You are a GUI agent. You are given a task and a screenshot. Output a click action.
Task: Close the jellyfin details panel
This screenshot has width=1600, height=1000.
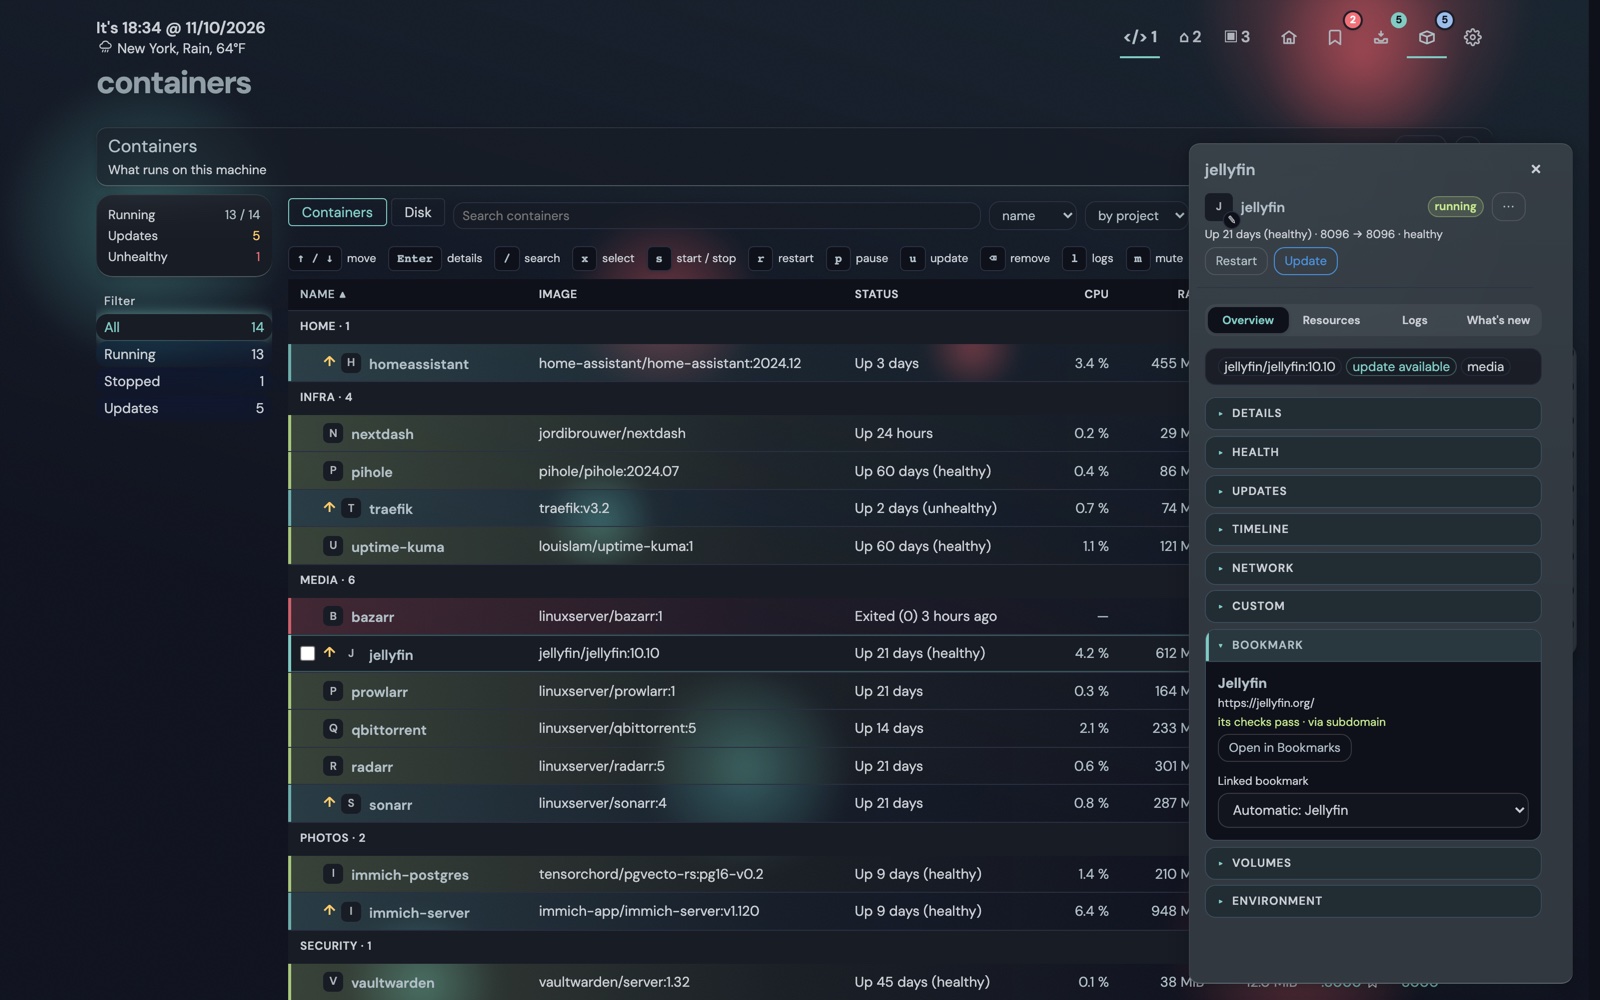click(1536, 169)
